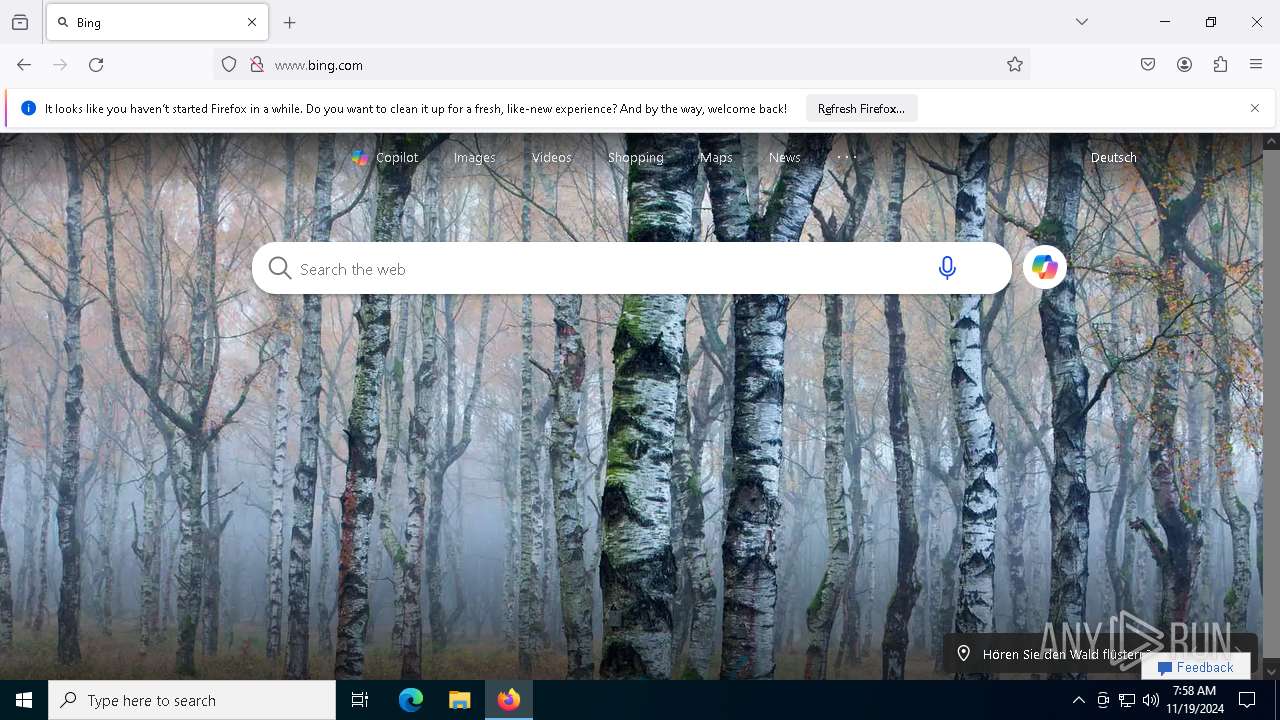Start voice search with microphone icon
The image size is (1280, 720).
(947, 268)
